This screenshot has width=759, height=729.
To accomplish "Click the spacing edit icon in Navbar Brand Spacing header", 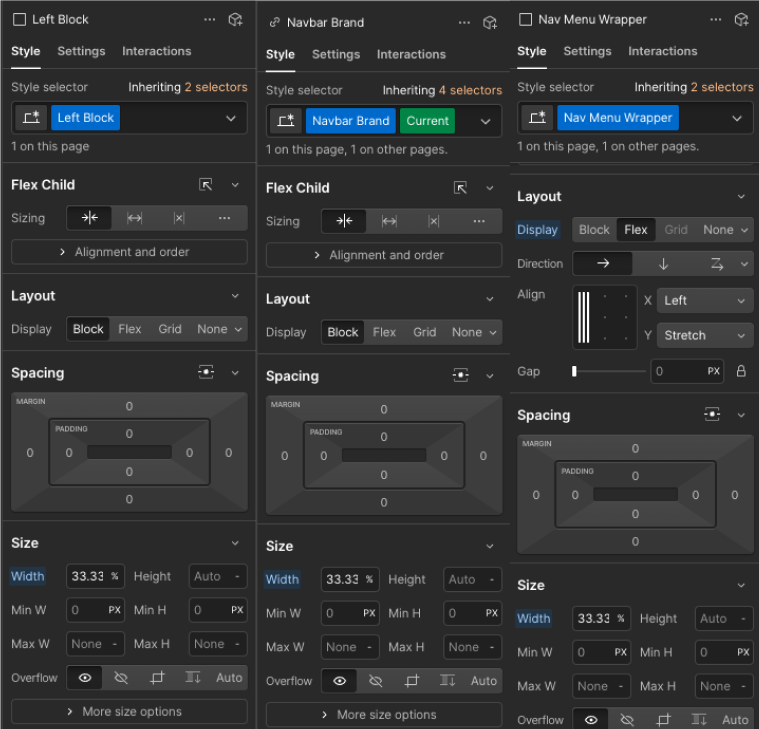I will click(461, 375).
